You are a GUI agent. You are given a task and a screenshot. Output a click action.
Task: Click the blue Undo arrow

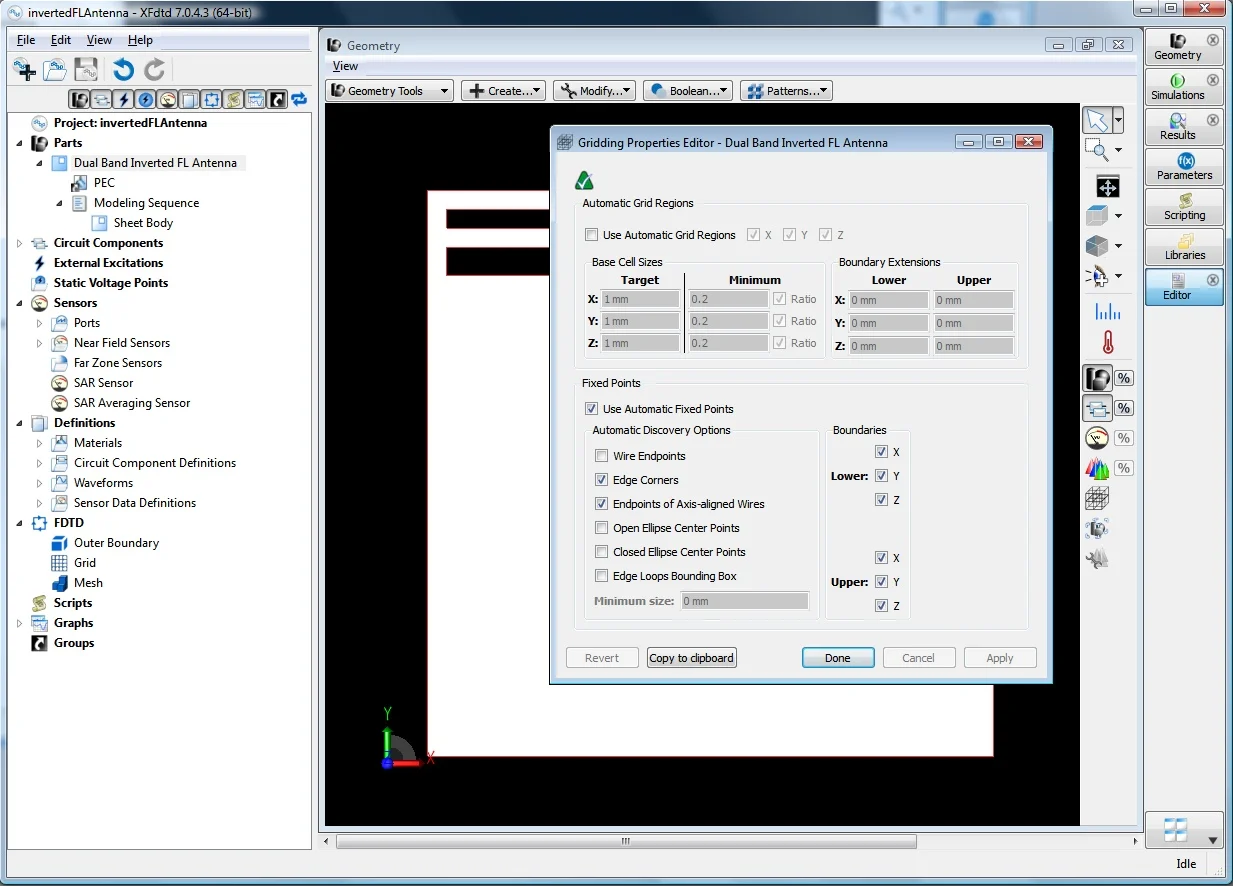coord(123,69)
